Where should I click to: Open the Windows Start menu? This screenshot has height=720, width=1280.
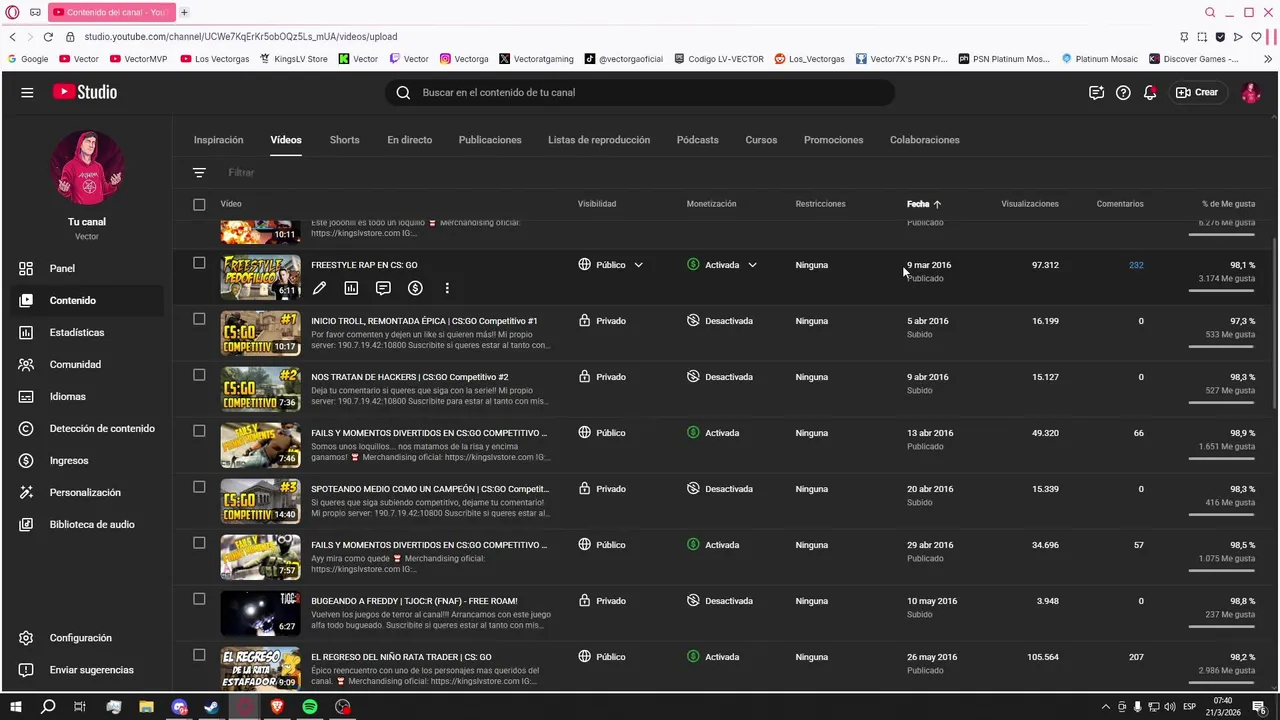(16, 707)
